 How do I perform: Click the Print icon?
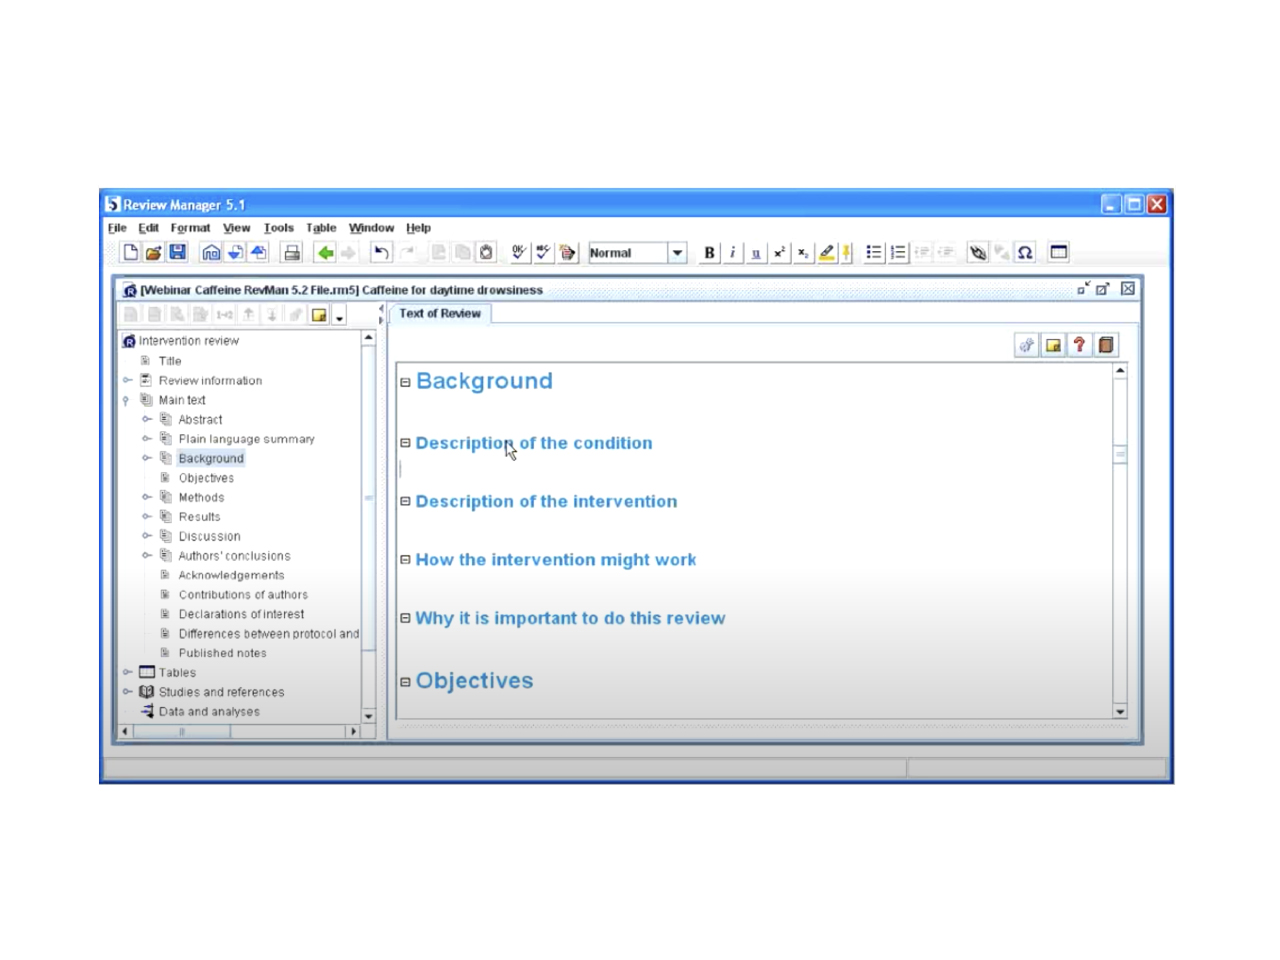[291, 253]
